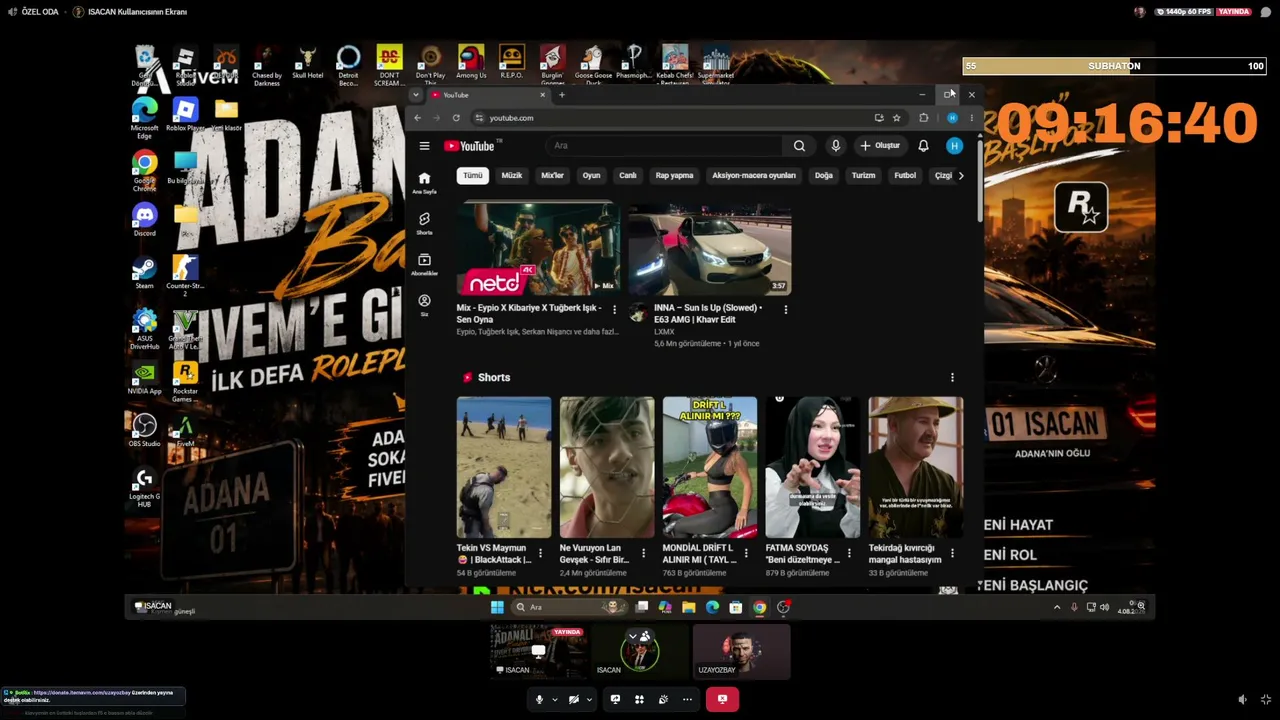Image resolution: width=1280 pixels, height=720 pixels.
Task: Click the Windows Start button
Action: click(x=497, y=607)
